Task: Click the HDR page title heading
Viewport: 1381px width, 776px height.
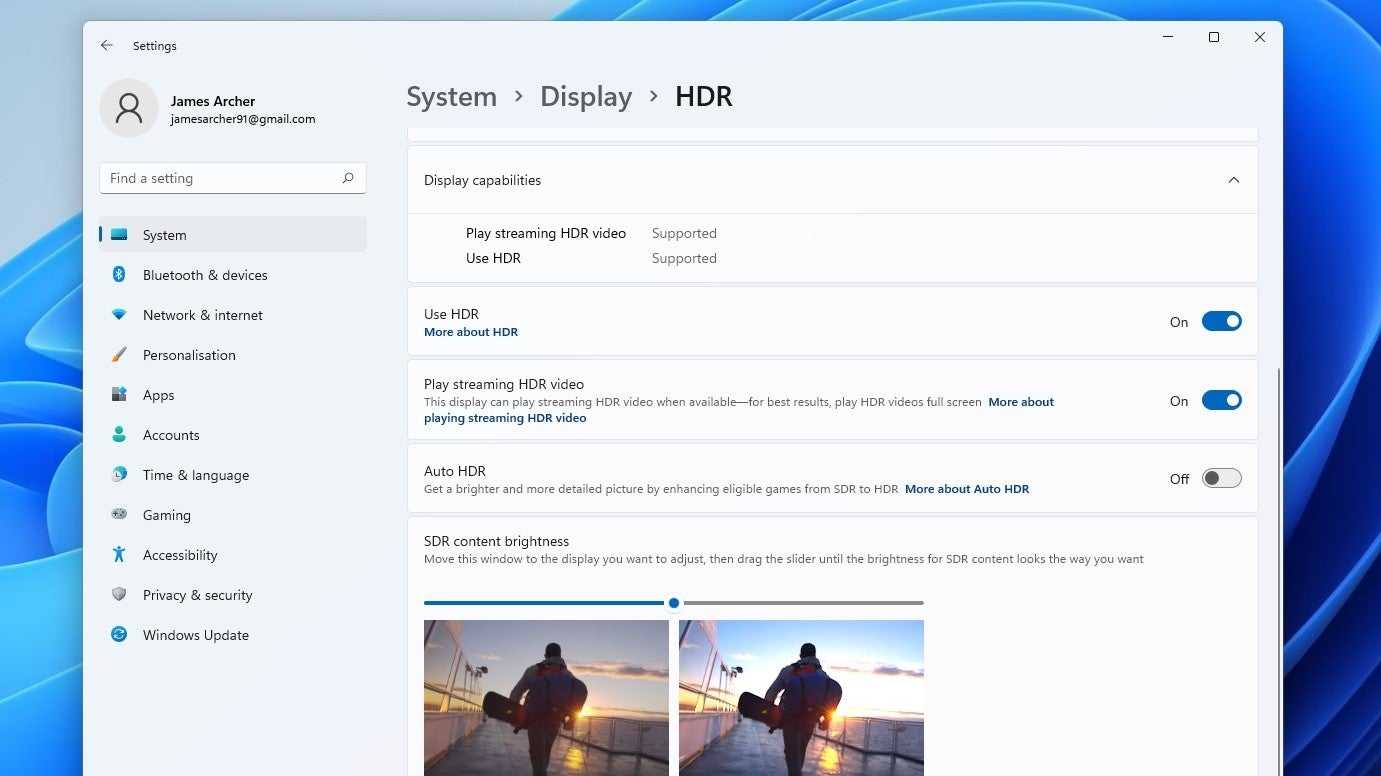Action: (x=703, y=97)
